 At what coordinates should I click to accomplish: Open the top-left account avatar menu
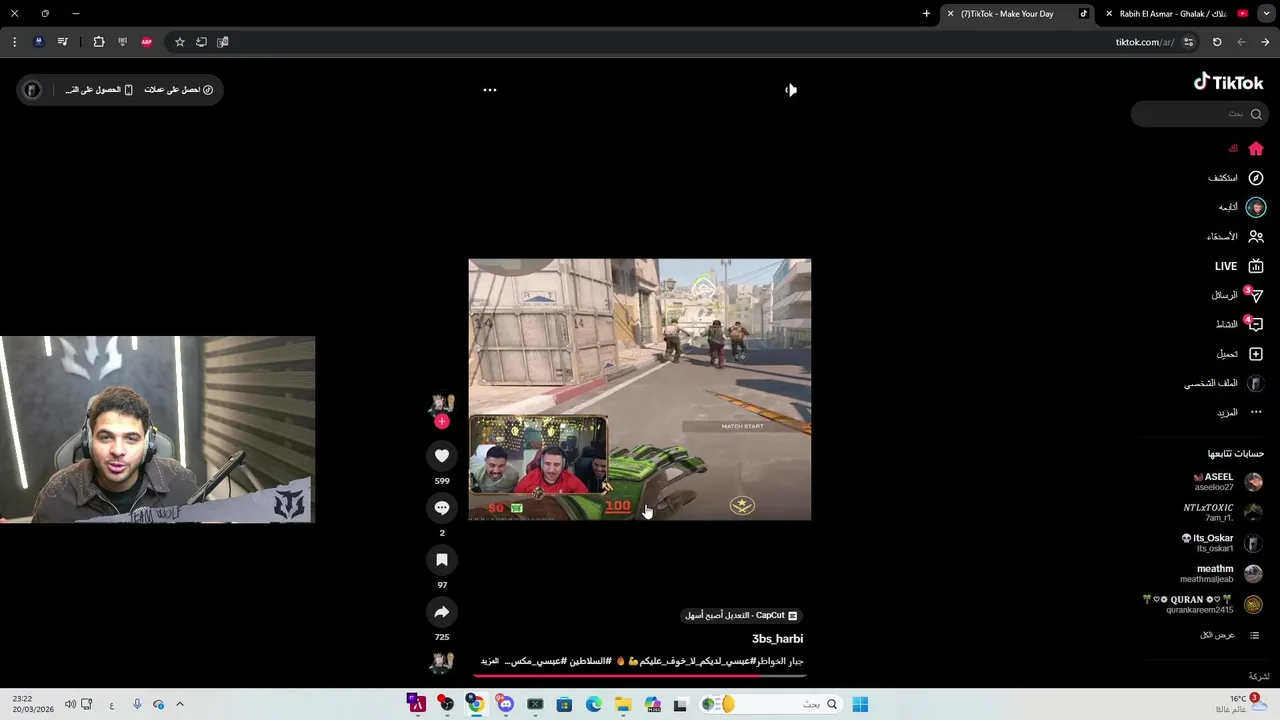click(x=32, y=90)
